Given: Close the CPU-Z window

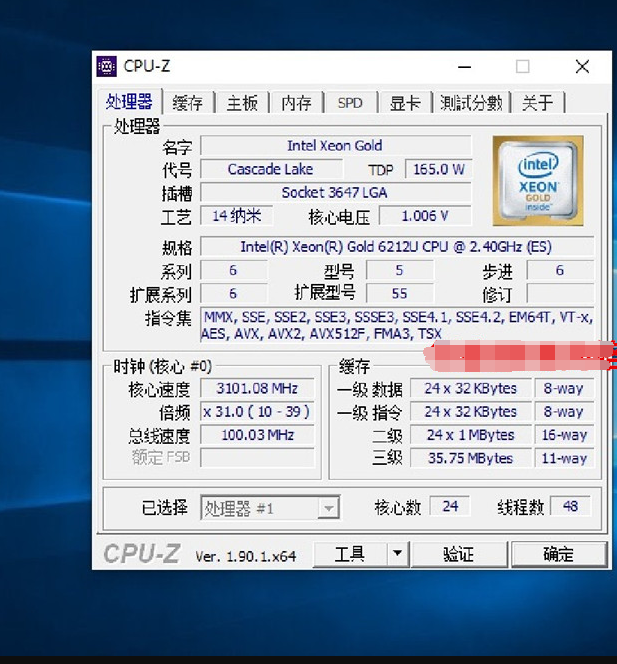Looking at the screenshot, I should click(582, 66).
